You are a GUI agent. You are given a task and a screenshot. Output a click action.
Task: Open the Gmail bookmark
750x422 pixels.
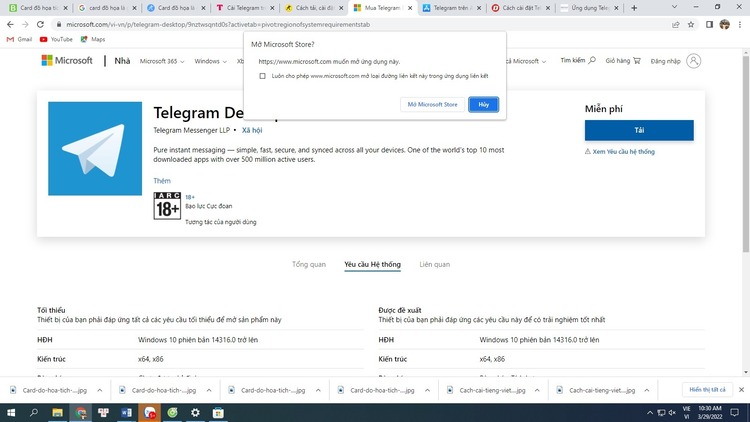(x=20, y=39)
